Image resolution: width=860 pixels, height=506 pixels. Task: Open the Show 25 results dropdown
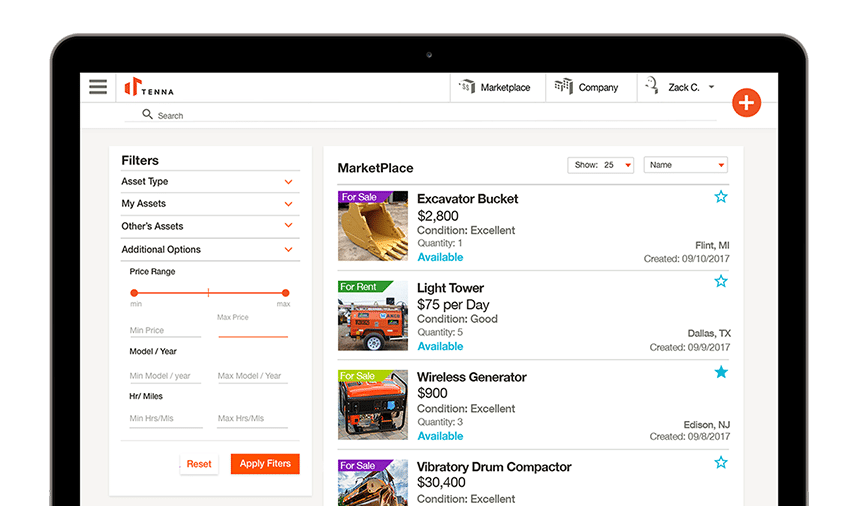[x=601, y=165]
